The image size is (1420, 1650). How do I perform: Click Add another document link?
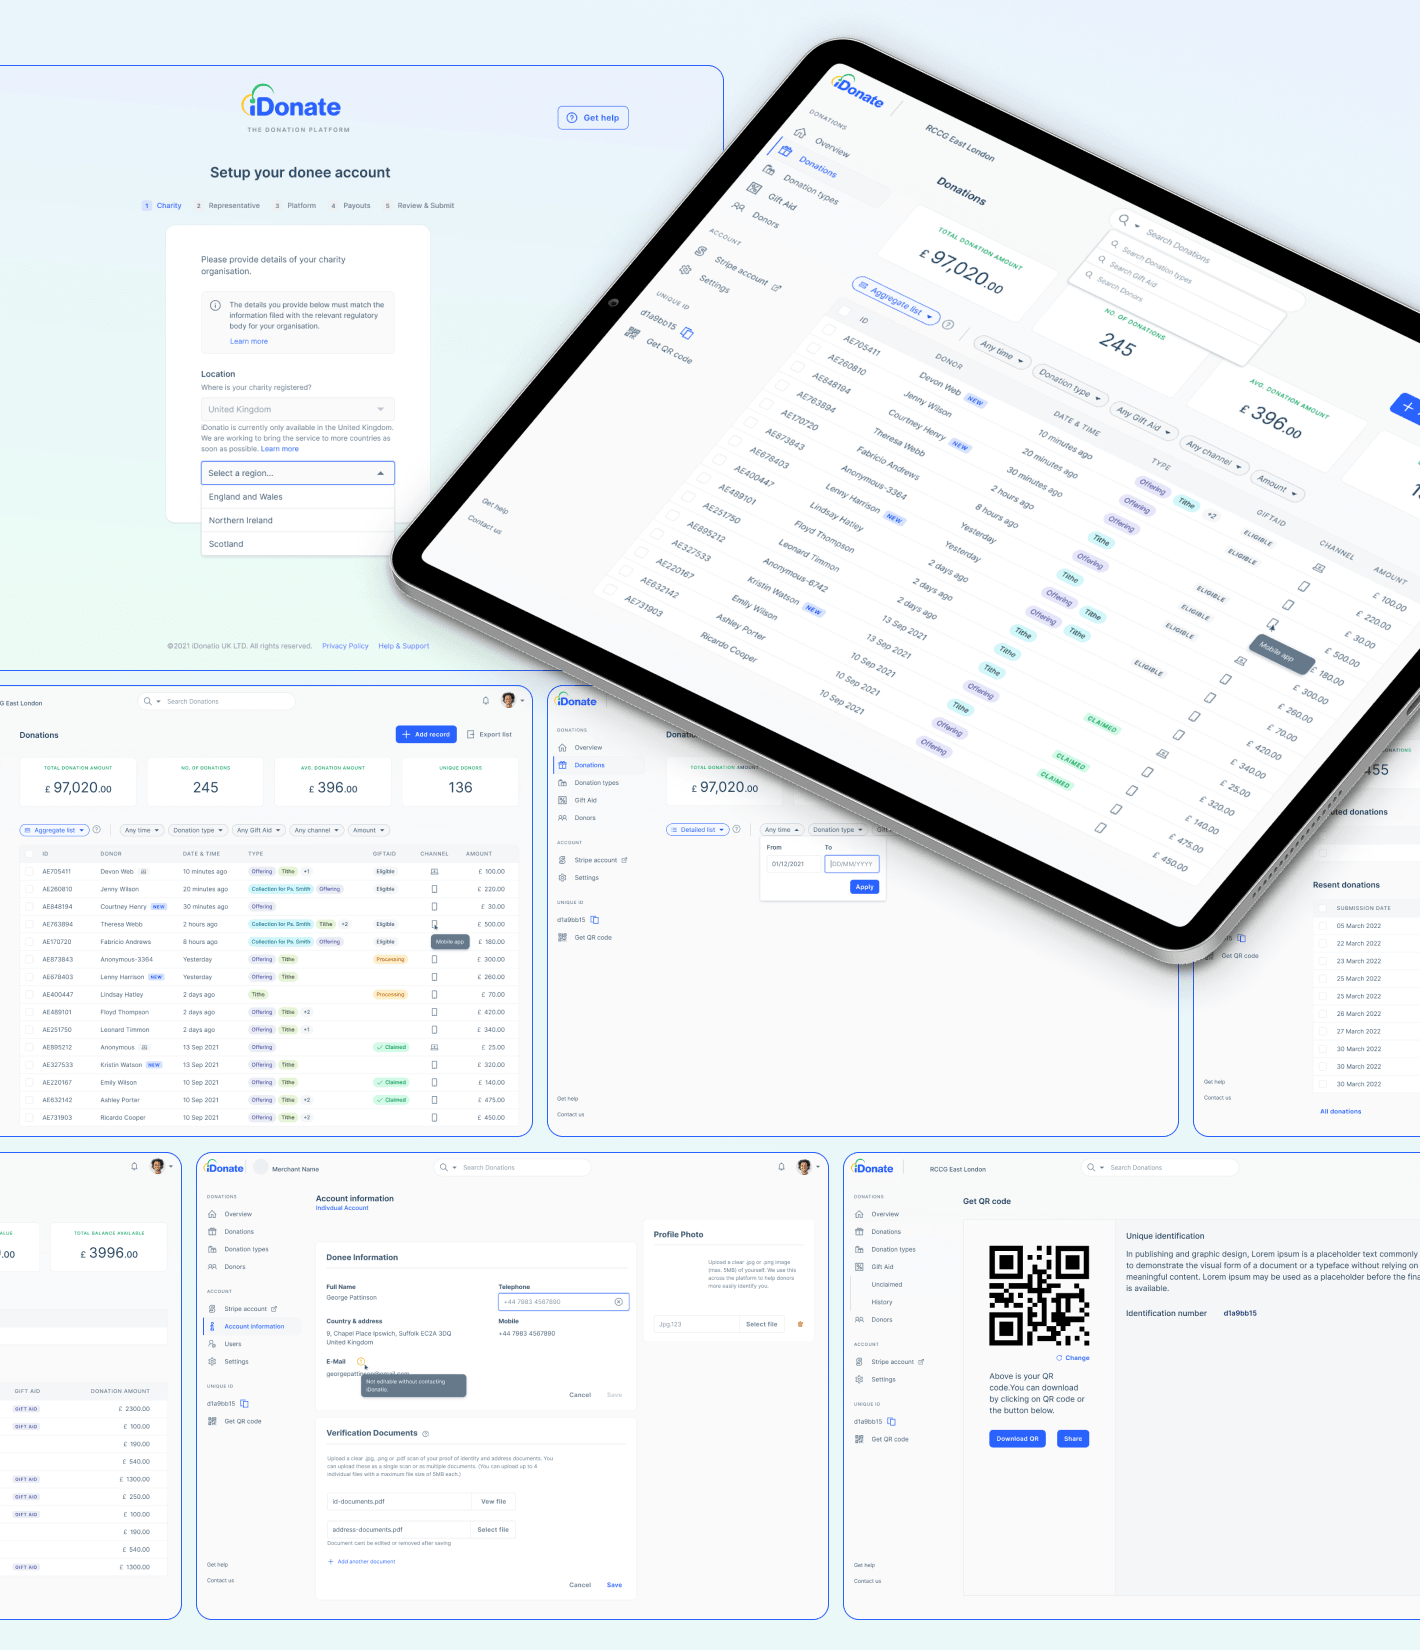pos(361,1562)
